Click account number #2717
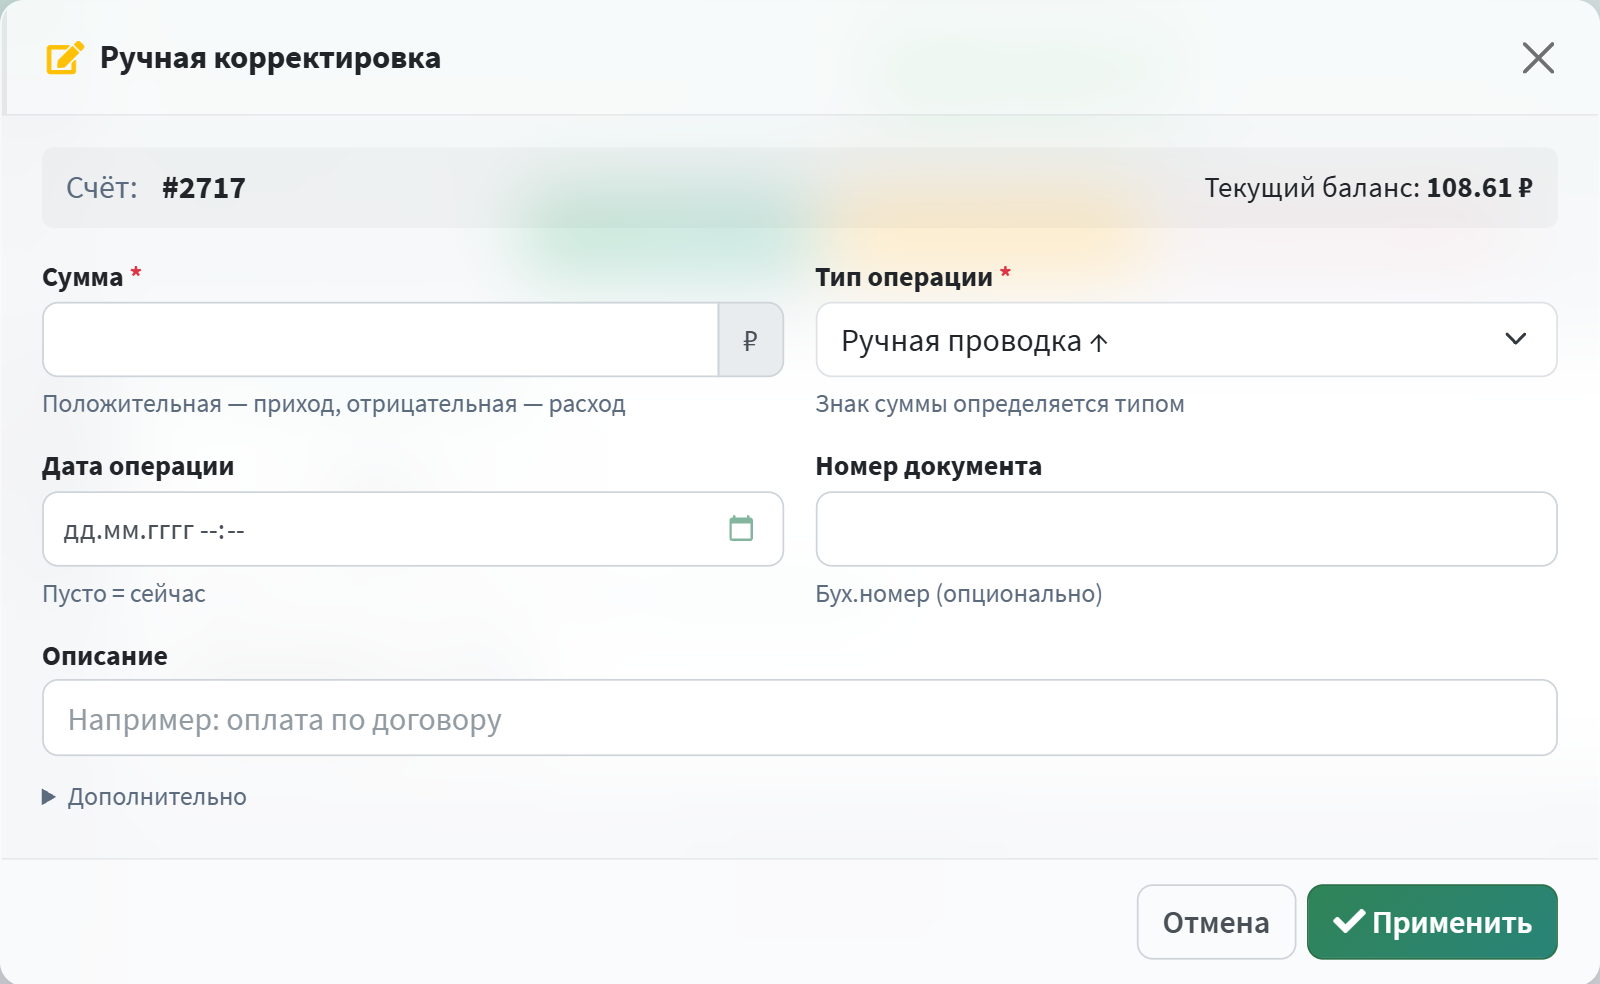1600x984 pixels. 204,188
